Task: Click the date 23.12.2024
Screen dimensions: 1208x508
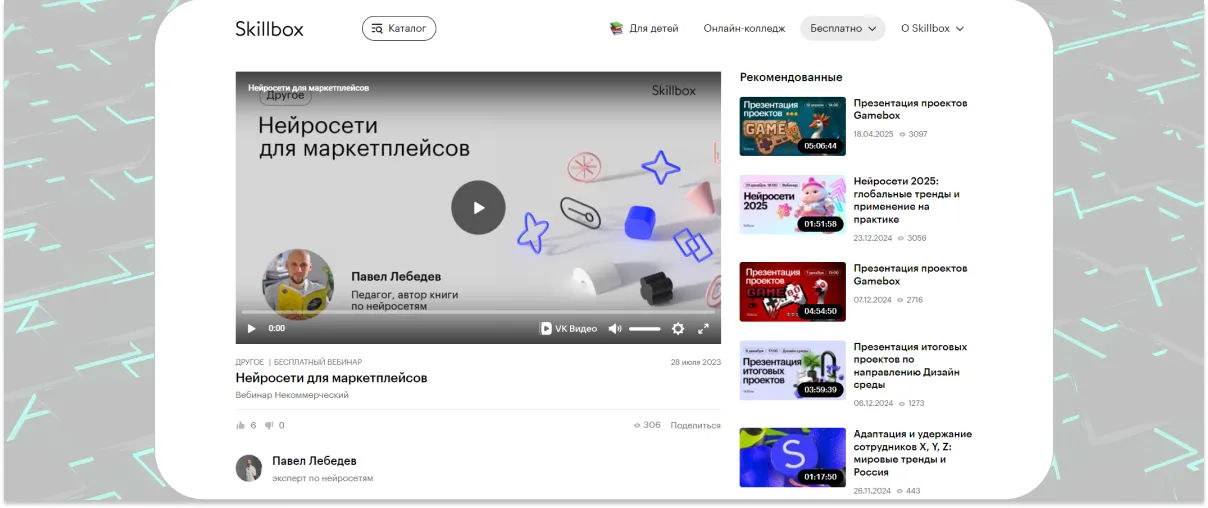Action: tap(872, 238)
